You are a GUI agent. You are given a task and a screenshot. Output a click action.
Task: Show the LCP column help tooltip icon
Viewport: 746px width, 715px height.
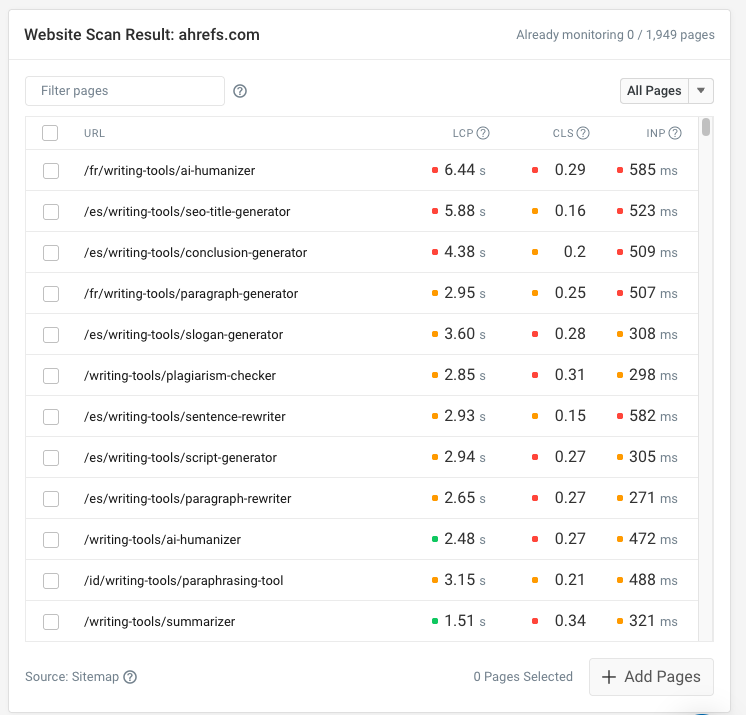pyautogui.click(x=483, y=133)
